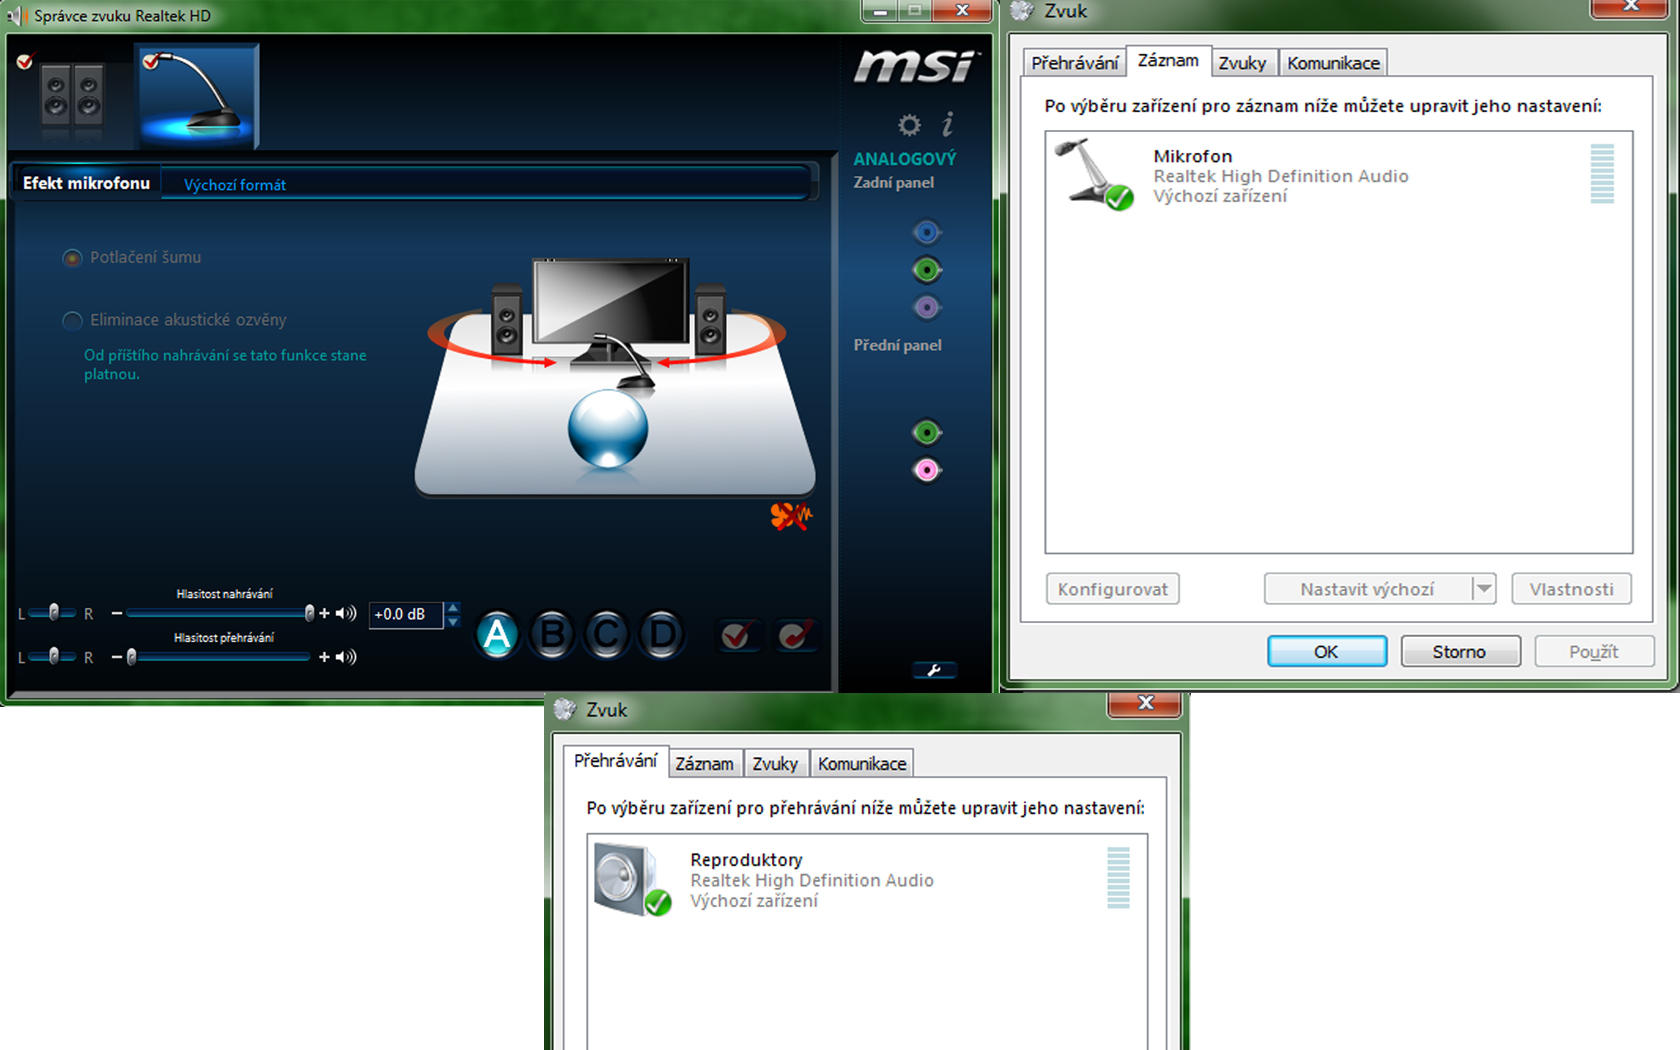Open the information 'i' icon
The image size is (1680, 1050).
947,124
